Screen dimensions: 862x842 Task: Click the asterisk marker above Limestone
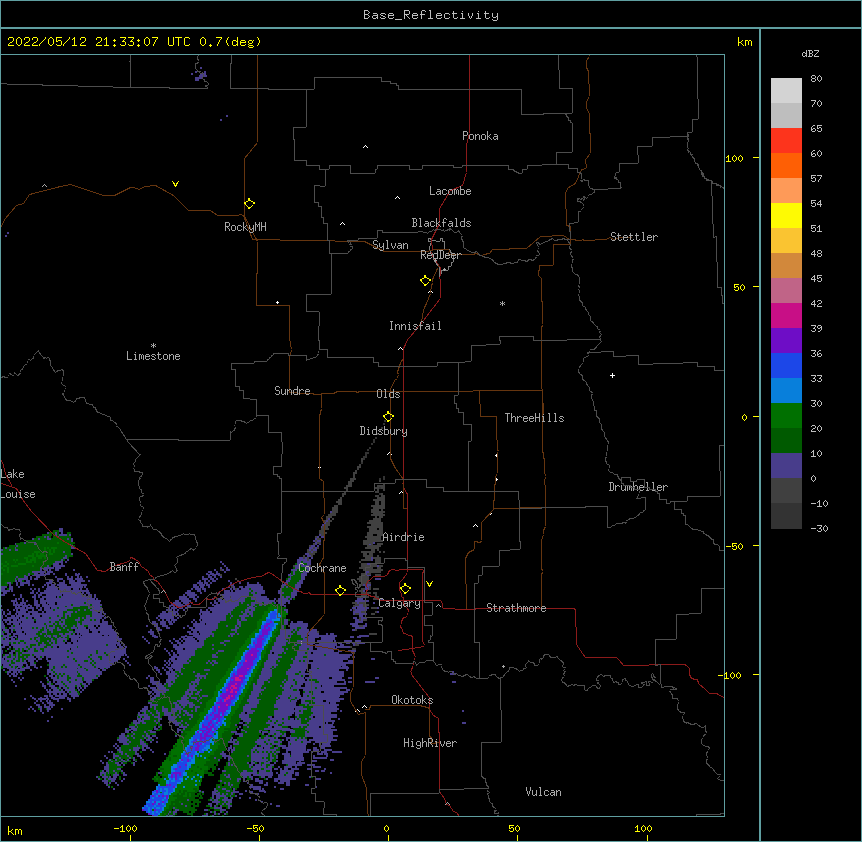coord(153,345)
